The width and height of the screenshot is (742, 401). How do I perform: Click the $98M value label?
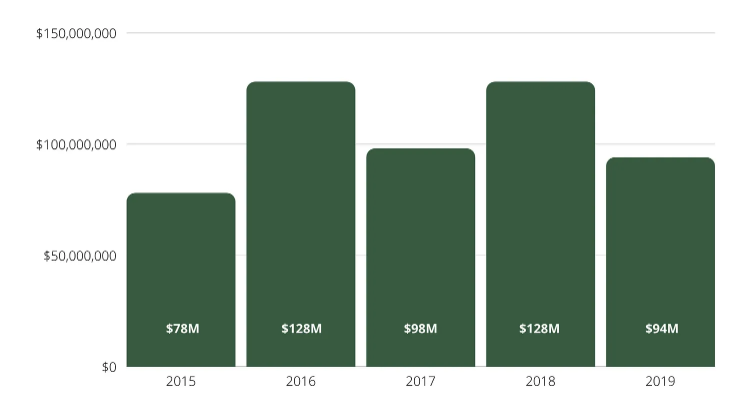coord(420,329)
